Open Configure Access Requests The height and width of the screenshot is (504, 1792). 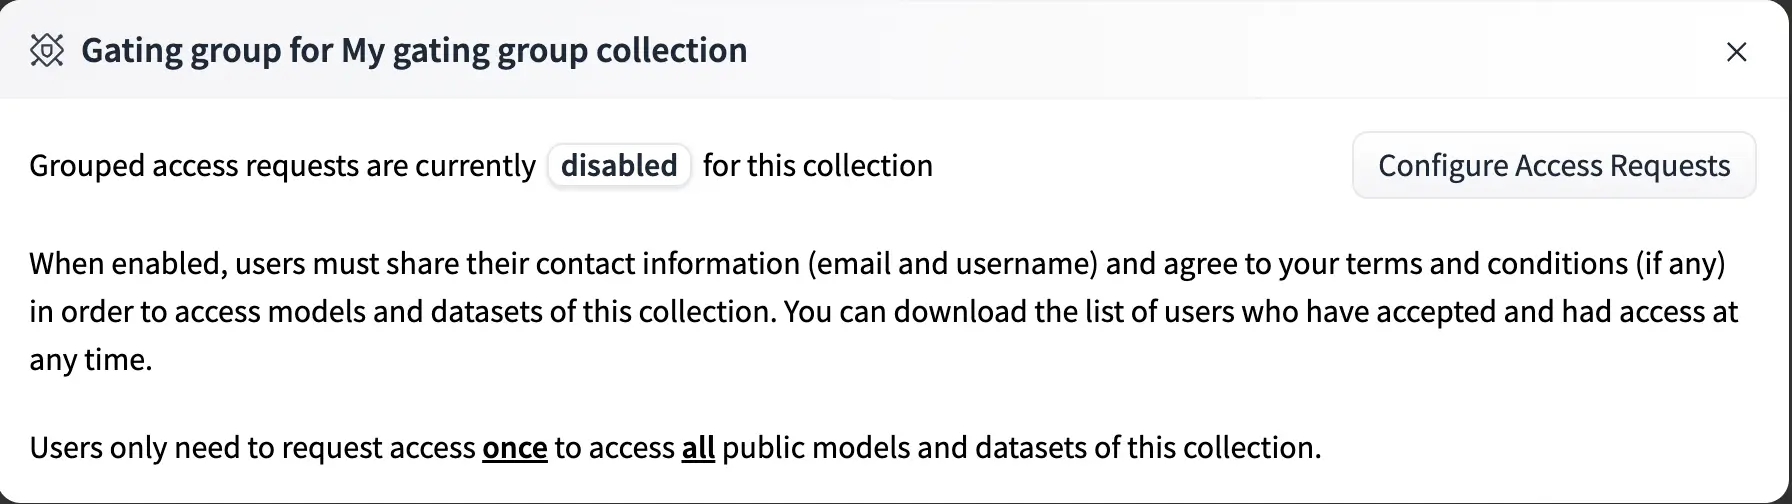(1553, 166)
